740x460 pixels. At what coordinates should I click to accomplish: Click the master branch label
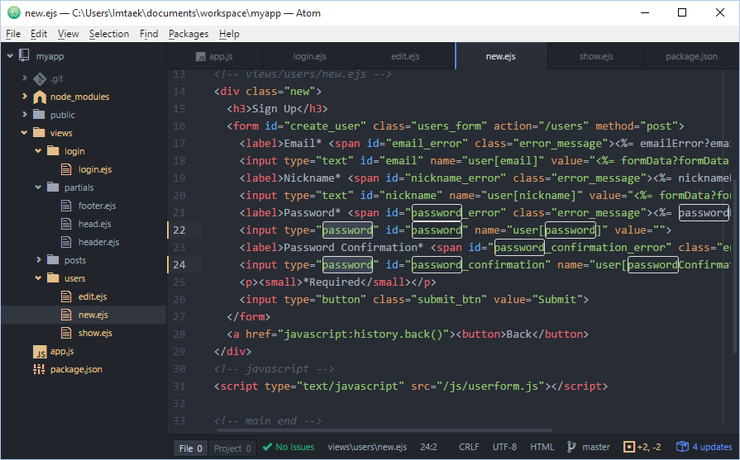tap(596, 447)
